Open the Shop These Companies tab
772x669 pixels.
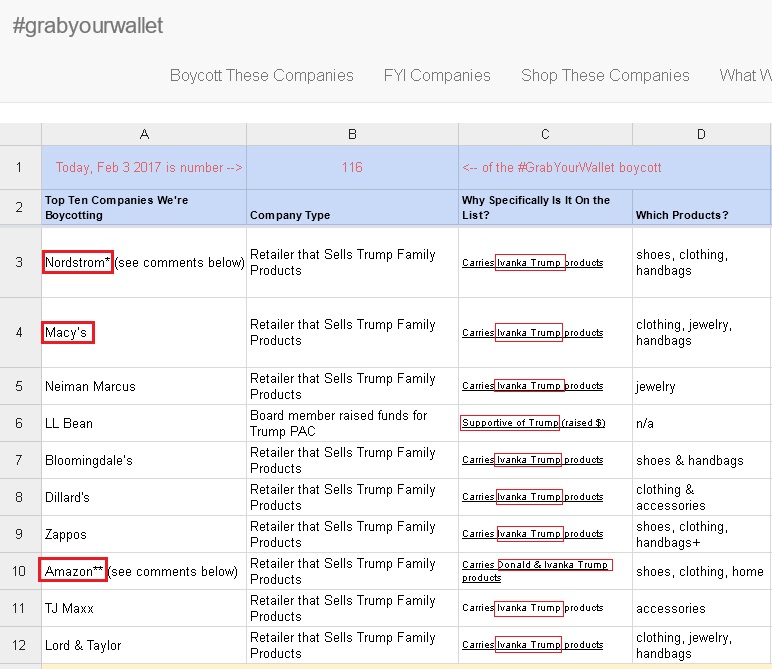click(x=605, y=75)
